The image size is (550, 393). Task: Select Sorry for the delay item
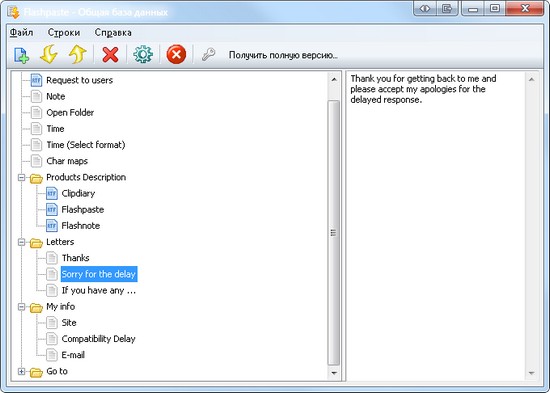tap(99, 274)
